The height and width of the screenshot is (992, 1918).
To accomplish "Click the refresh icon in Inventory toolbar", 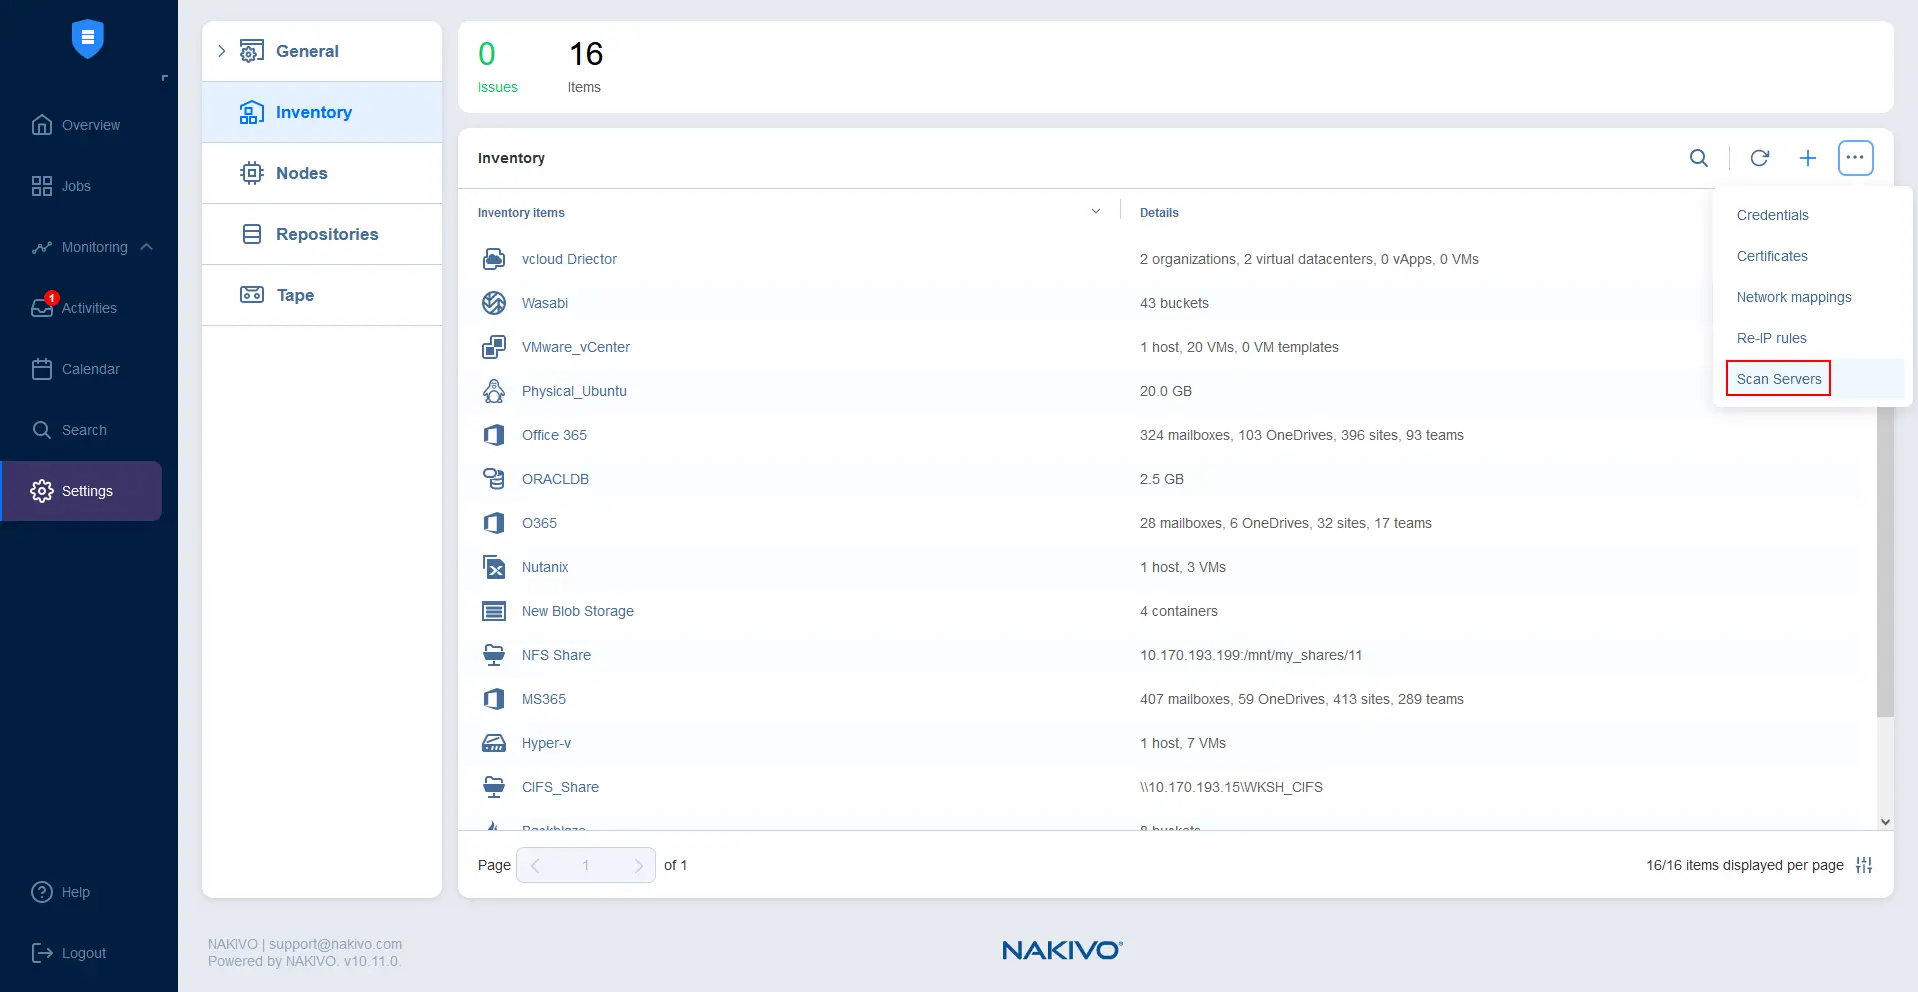I will click(1760, 158).
